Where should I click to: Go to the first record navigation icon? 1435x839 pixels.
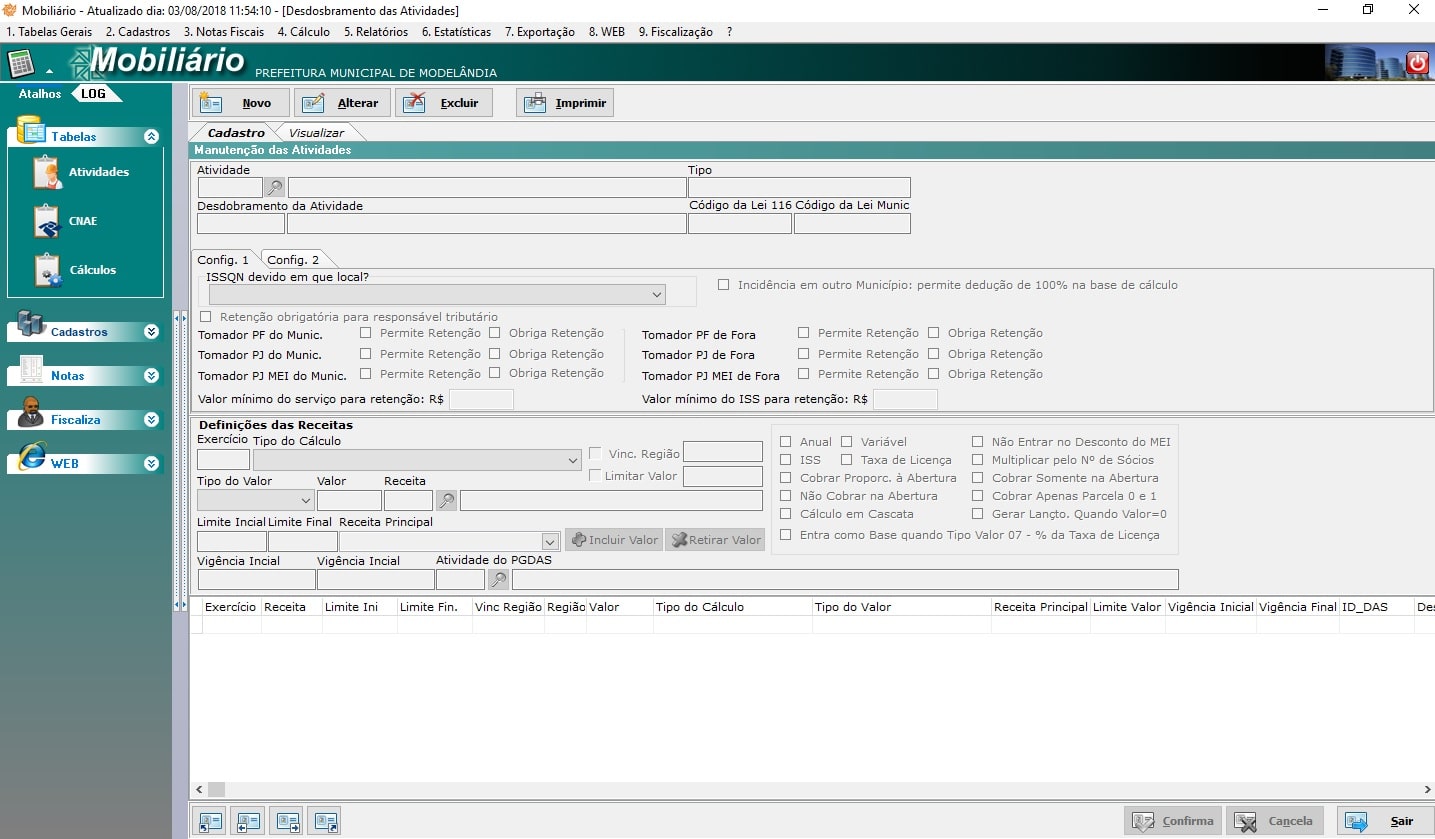coord(210,822)
